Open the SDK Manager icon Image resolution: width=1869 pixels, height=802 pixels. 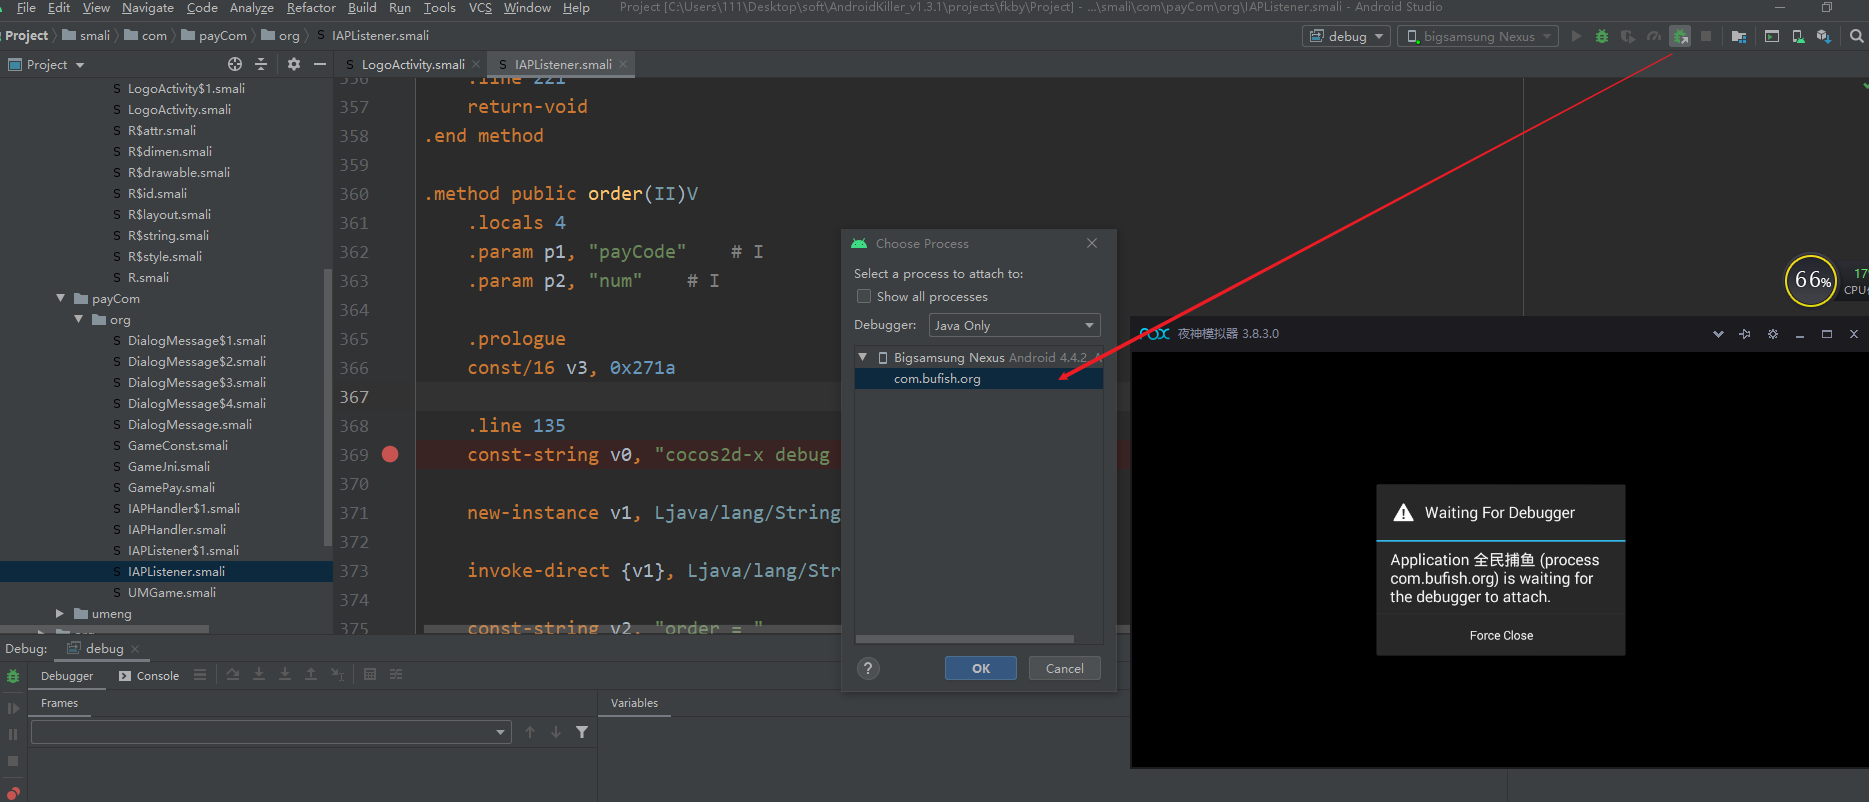1823,36
